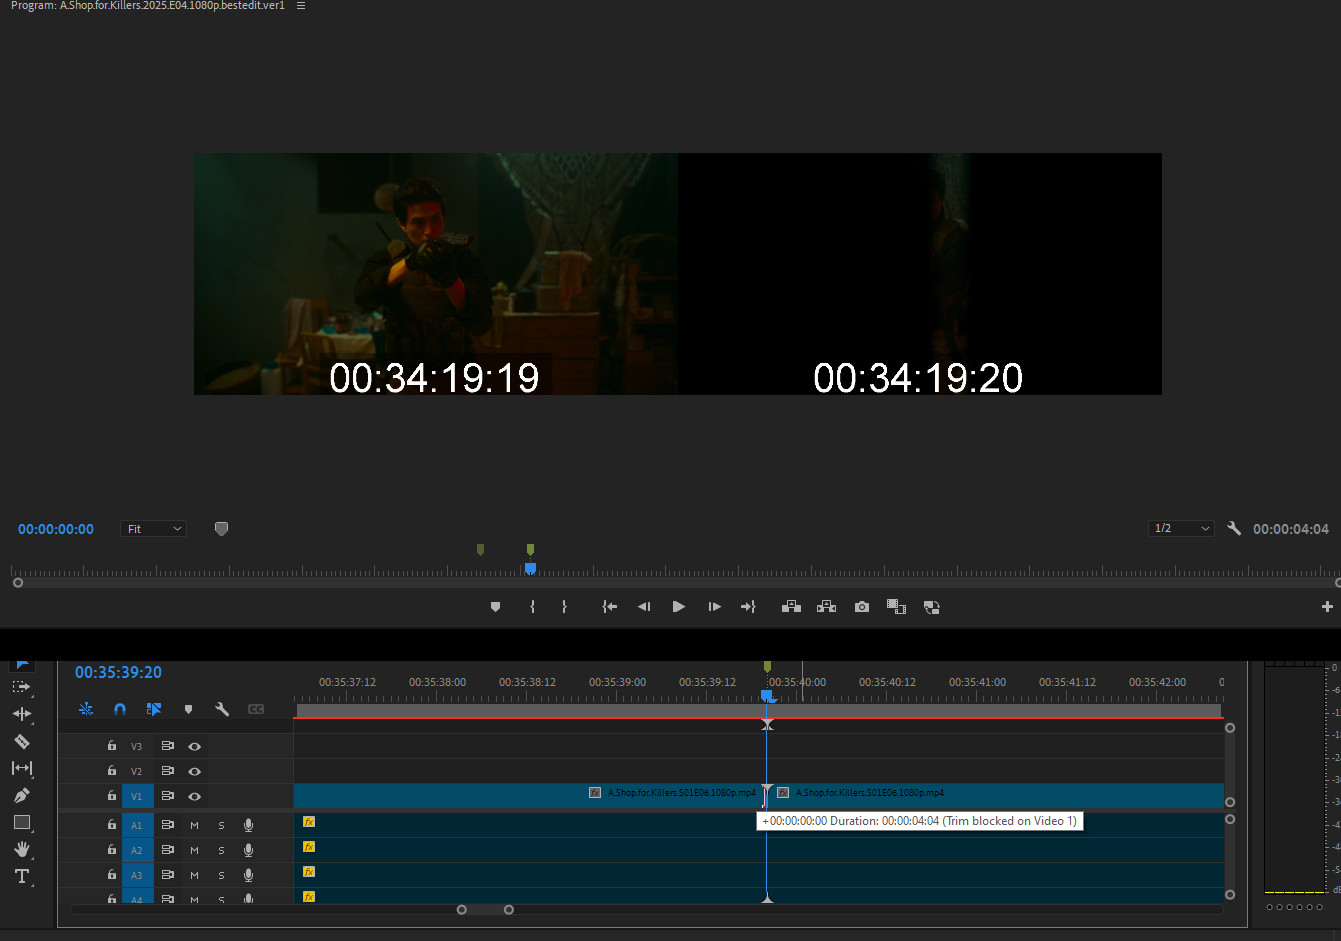Image resolution: width=1341 pixels, height=941 pixels.
Task: Select the Razor tool
Action: point(21,741)
